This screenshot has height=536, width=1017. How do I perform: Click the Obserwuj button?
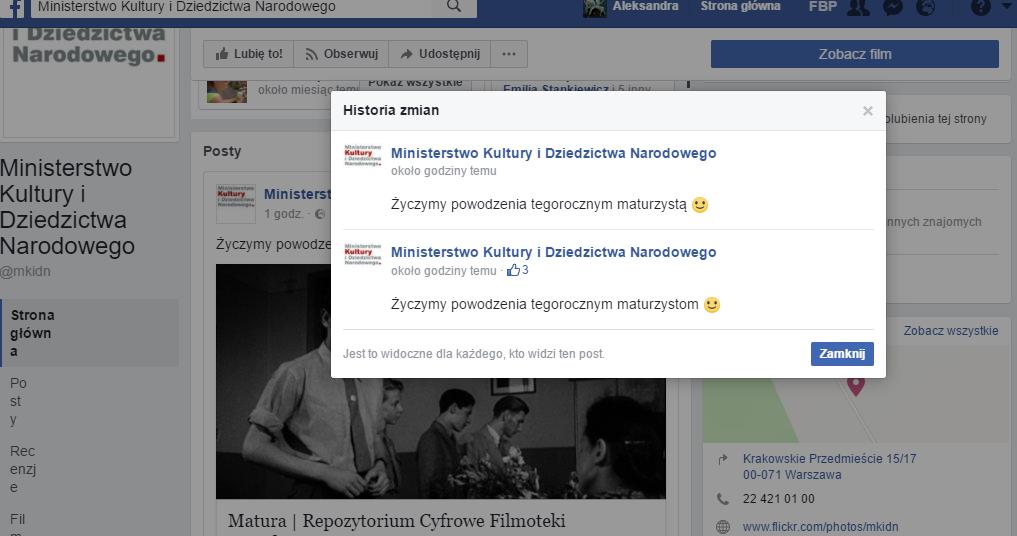341,54
